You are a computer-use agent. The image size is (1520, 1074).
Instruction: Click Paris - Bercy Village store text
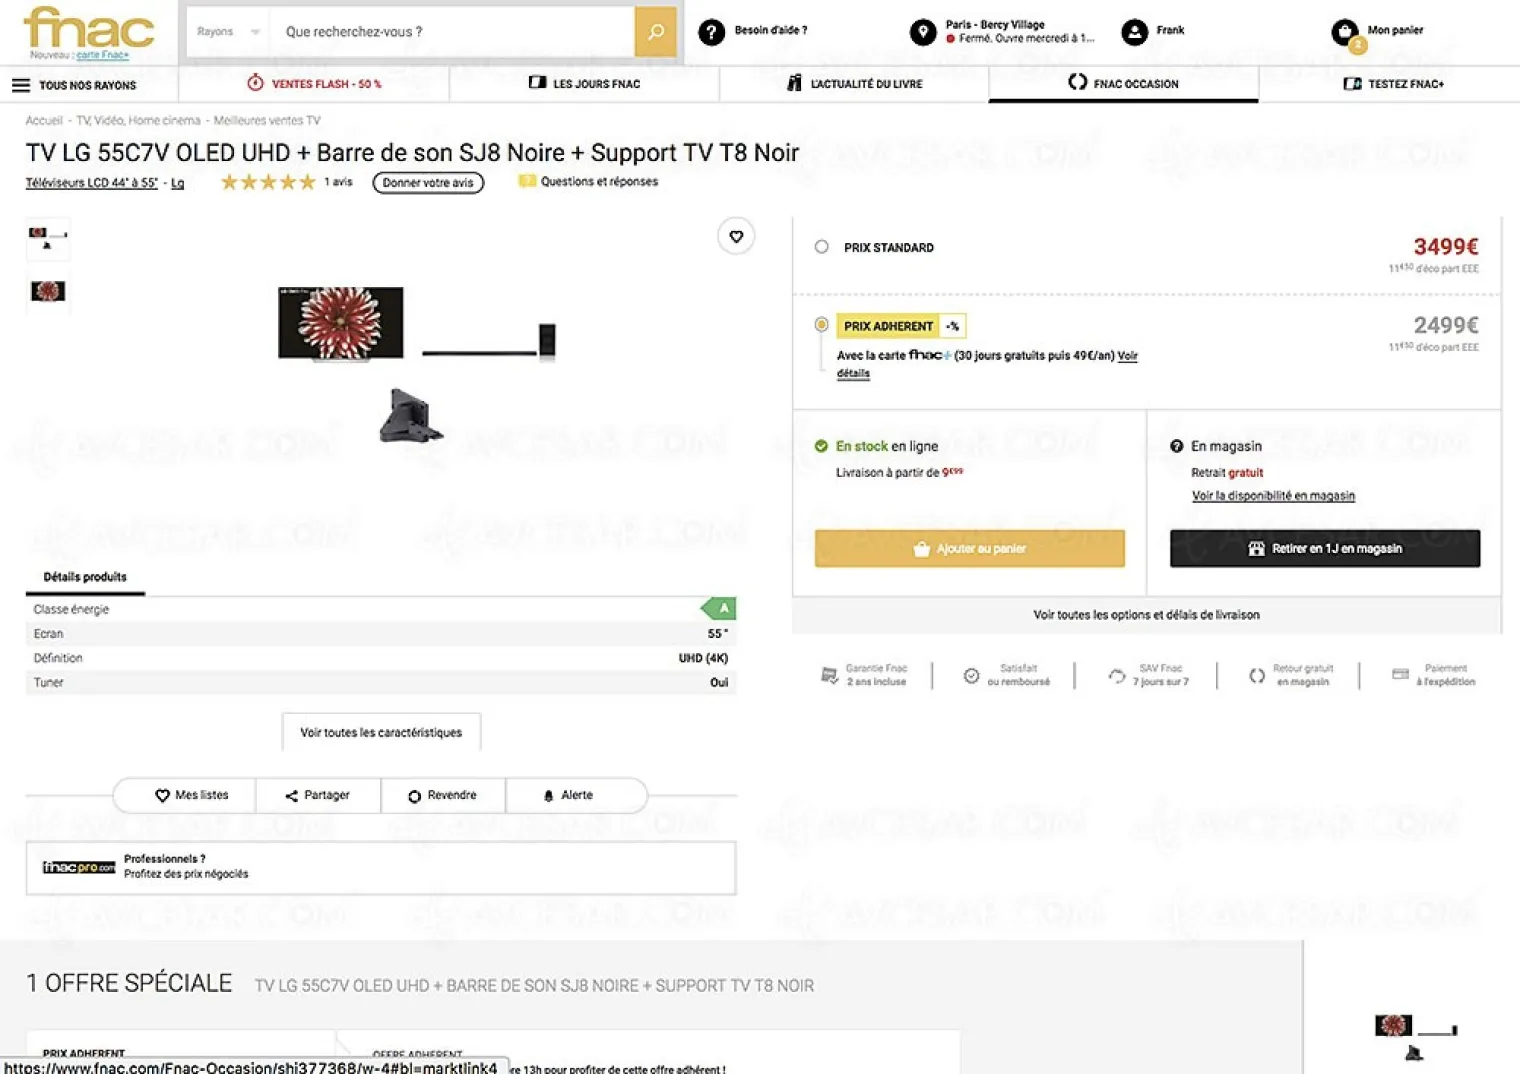click(x=995, y=25)
